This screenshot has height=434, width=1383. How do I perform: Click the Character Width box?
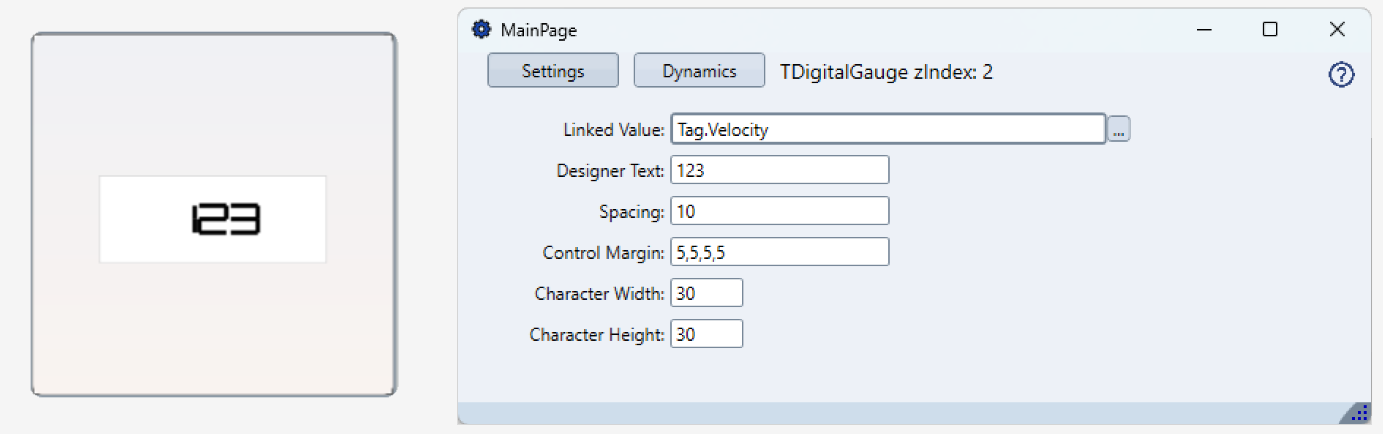click(706, 293)
